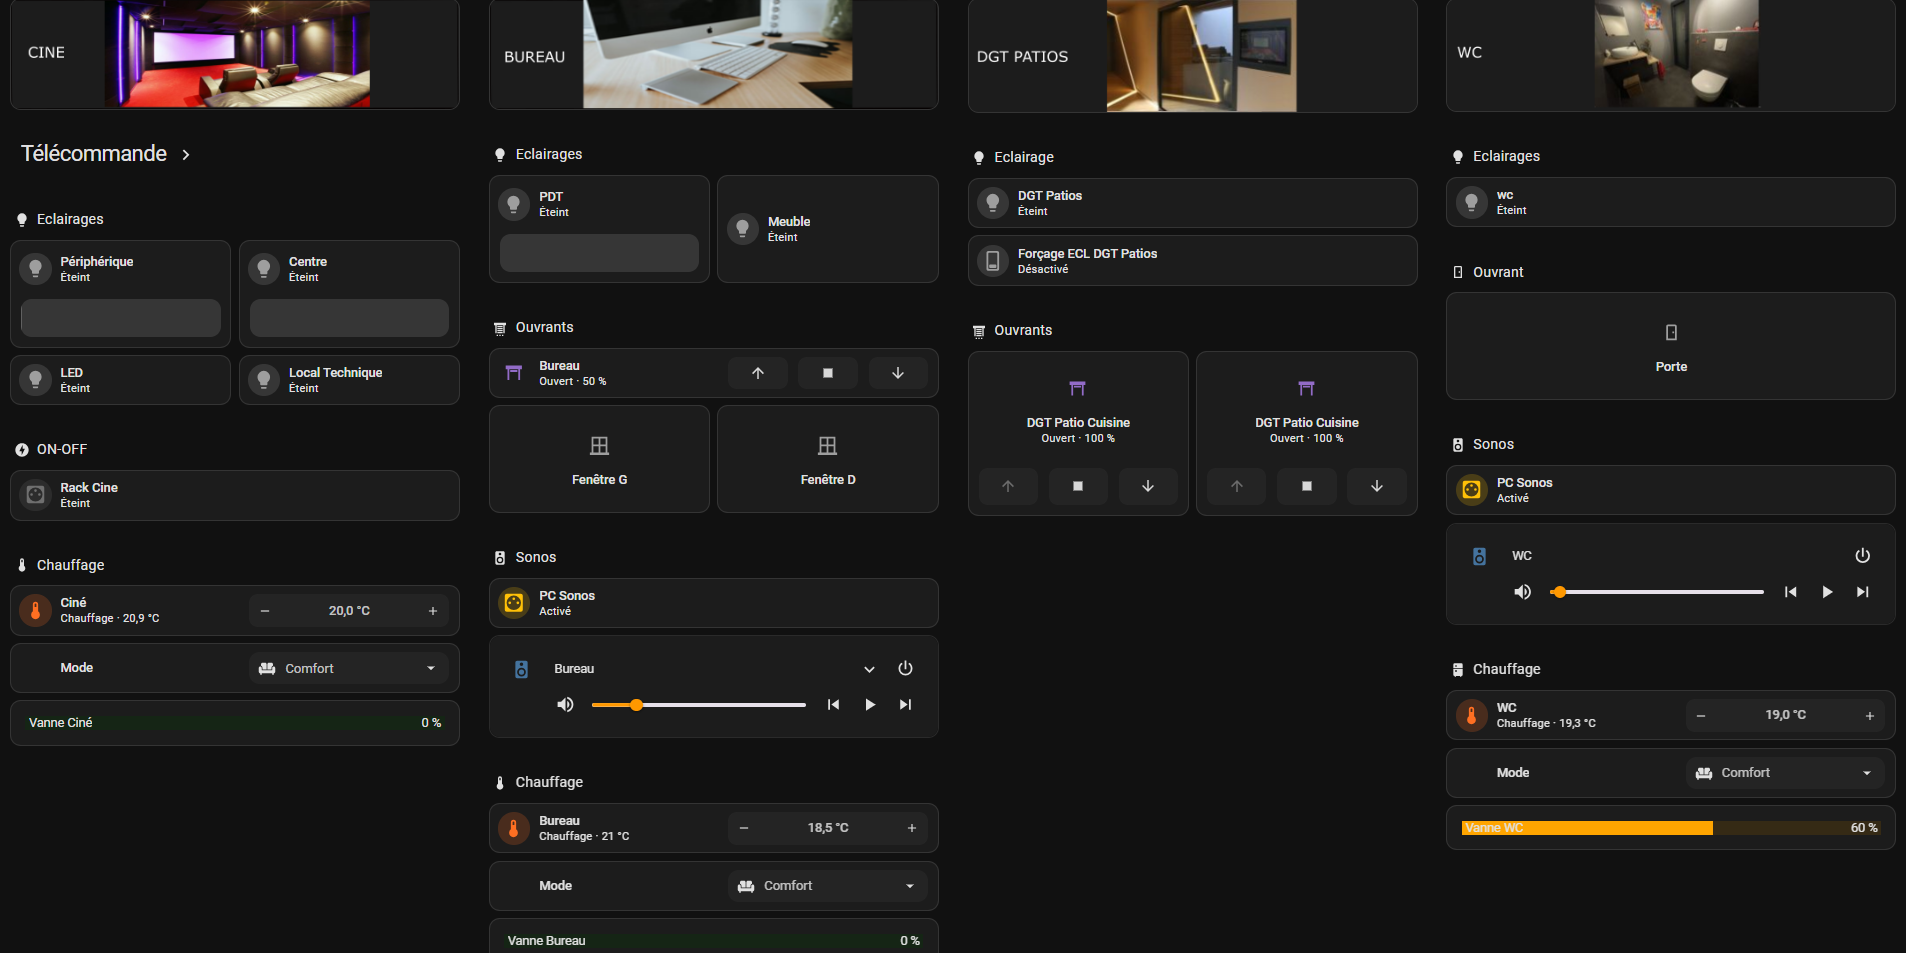Open the CINE room header card

click(235, 53)
